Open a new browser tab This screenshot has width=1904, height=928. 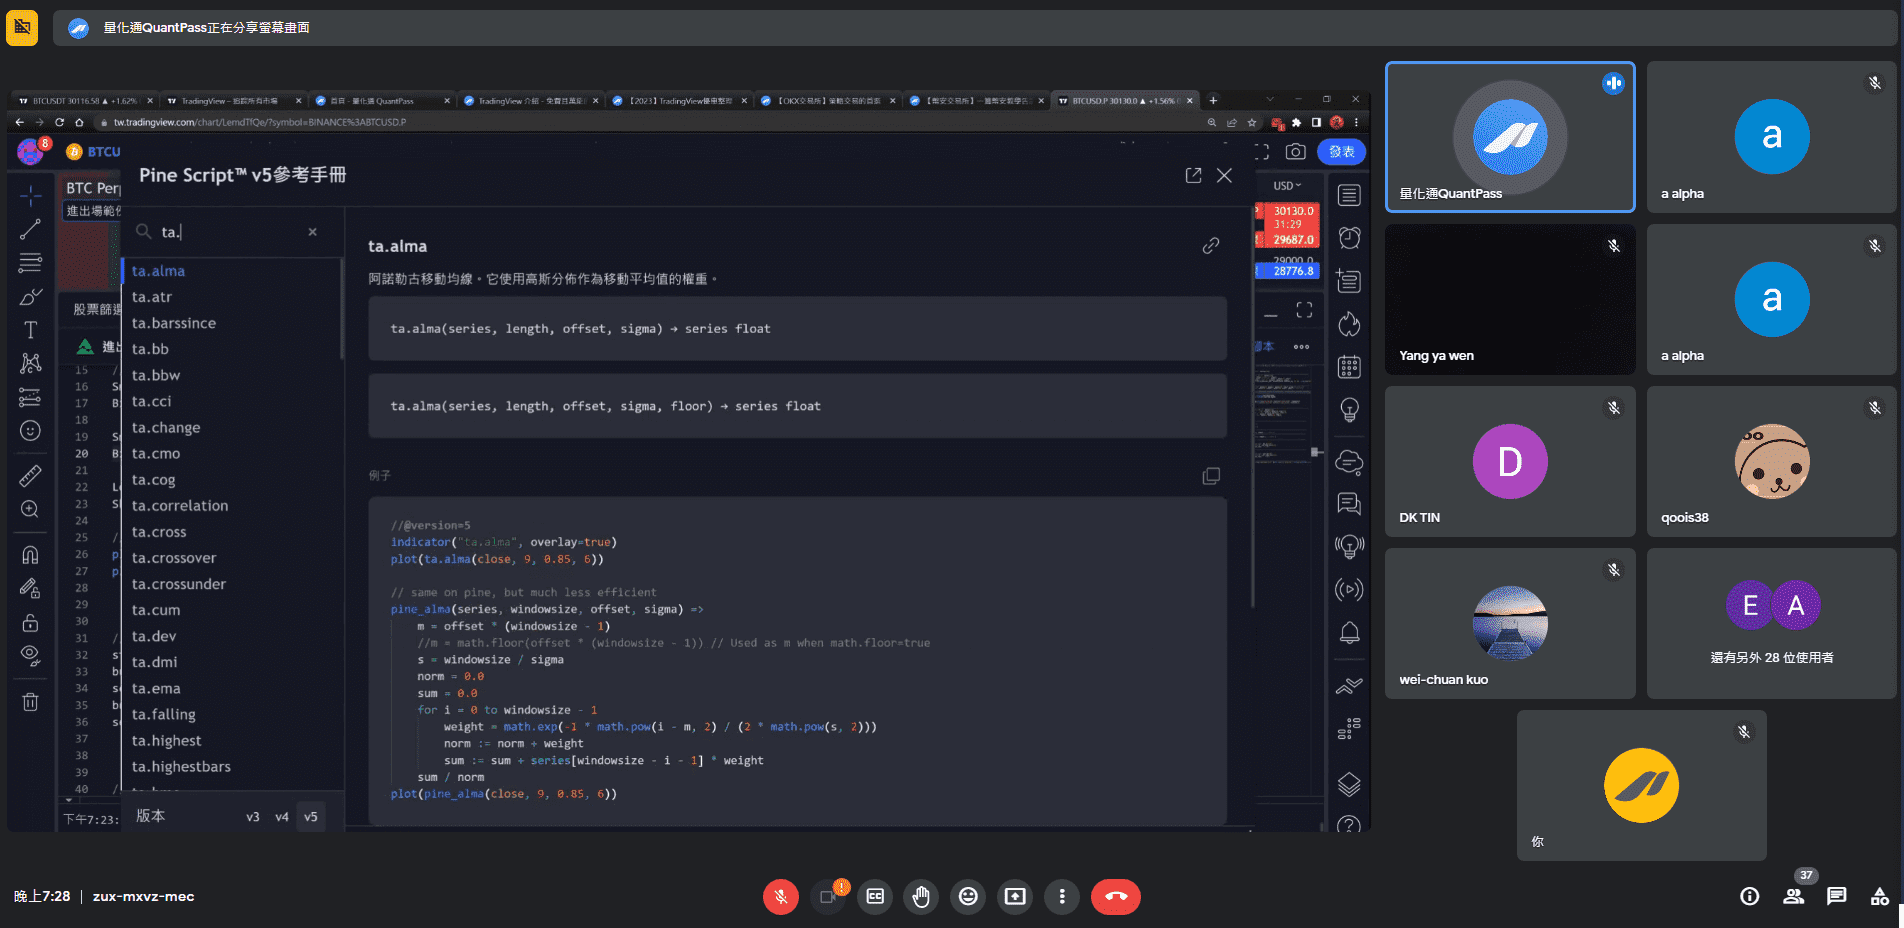[x=1213, y=100]
